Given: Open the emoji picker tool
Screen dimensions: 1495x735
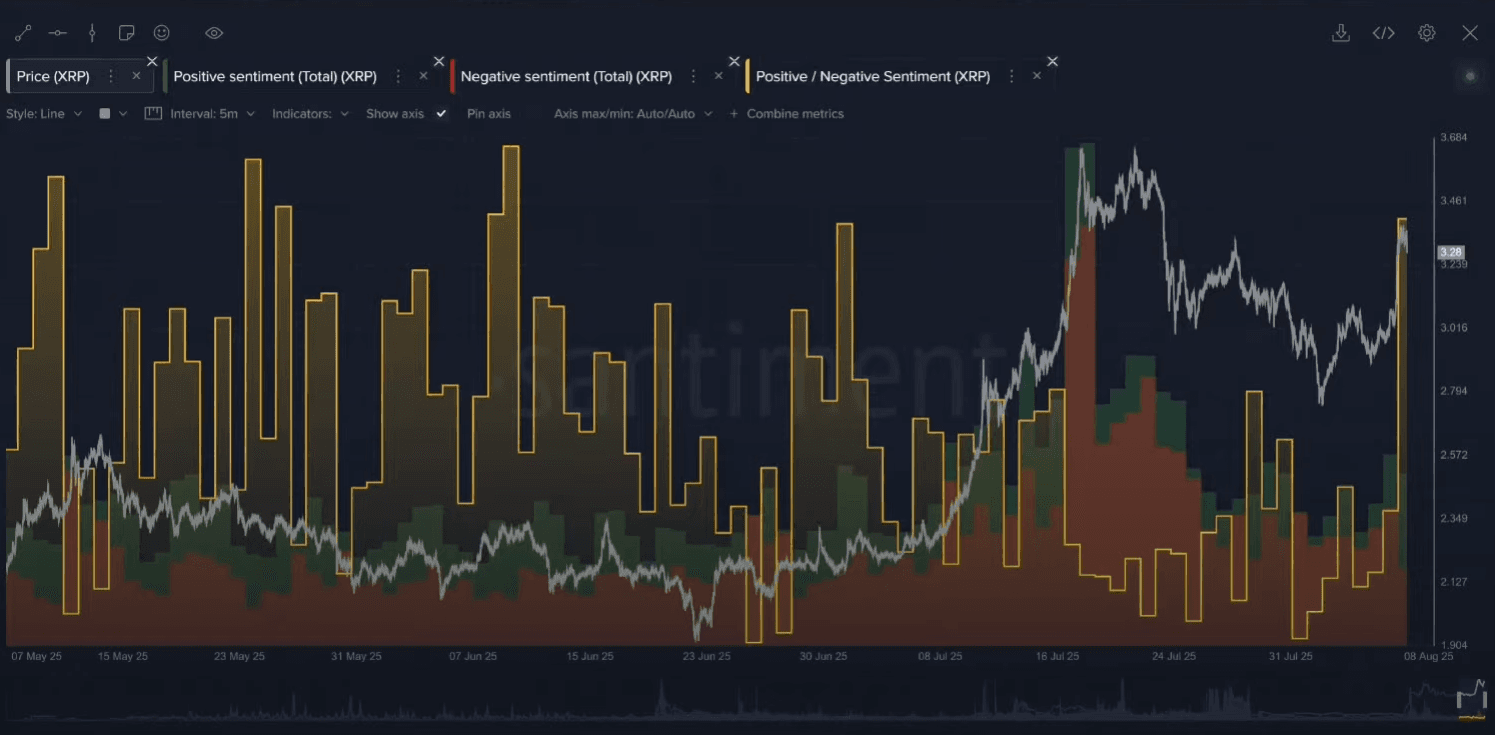Looking at the screenshot, I should point(161,33).
